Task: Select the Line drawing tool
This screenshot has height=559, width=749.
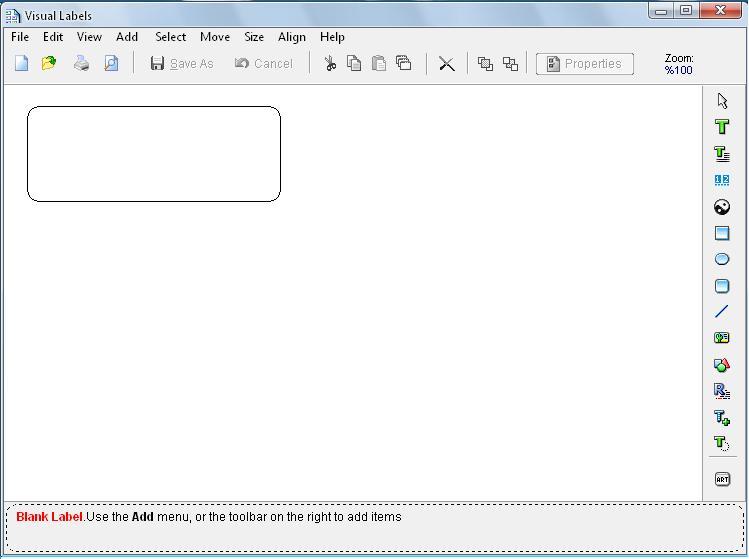Action: [722, 312]
